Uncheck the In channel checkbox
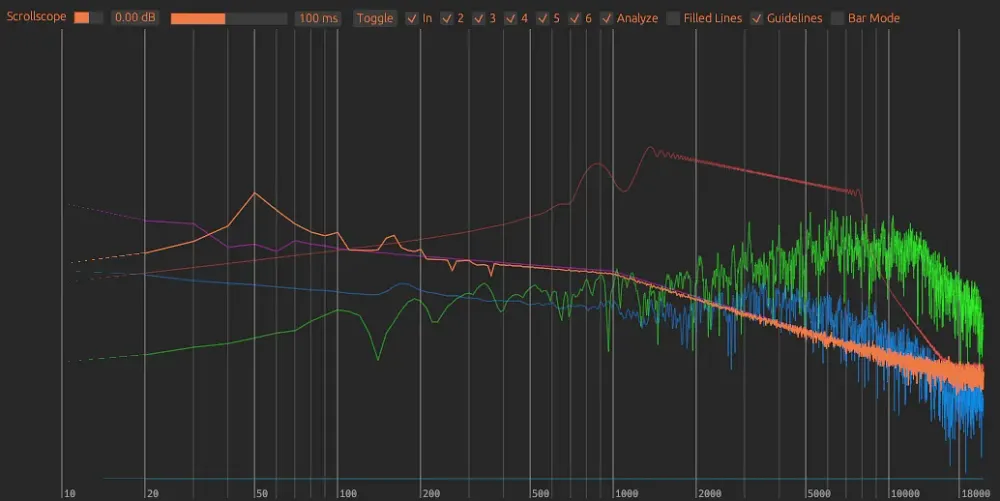This screenshot has height=501, width=1000. [x=412, y=18]
